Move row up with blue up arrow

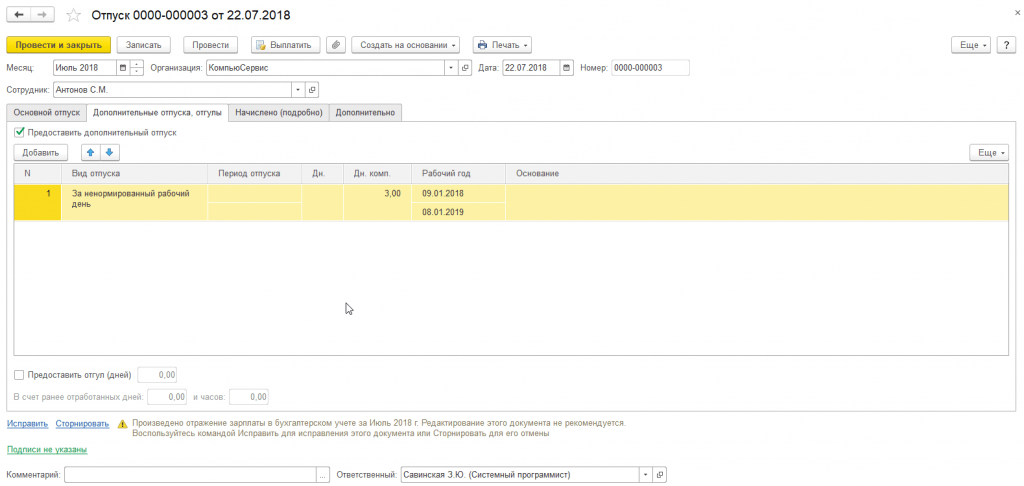tap(91, 152)
